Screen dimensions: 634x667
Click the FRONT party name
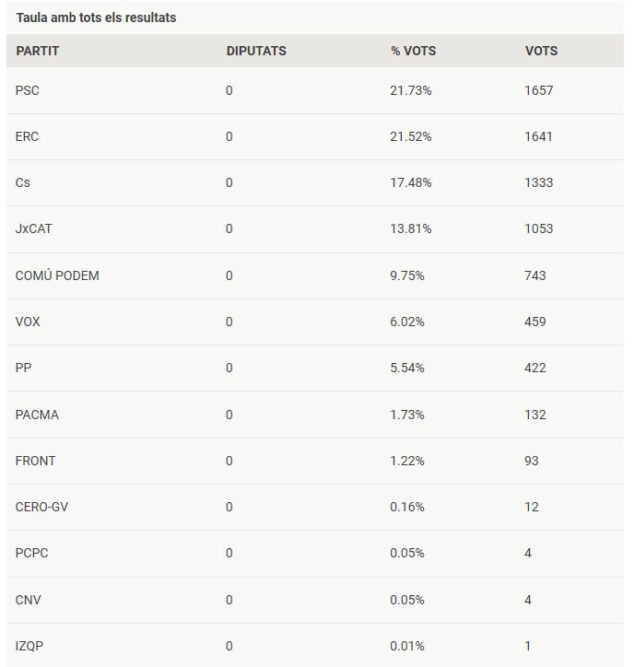(x=35, y=461)
